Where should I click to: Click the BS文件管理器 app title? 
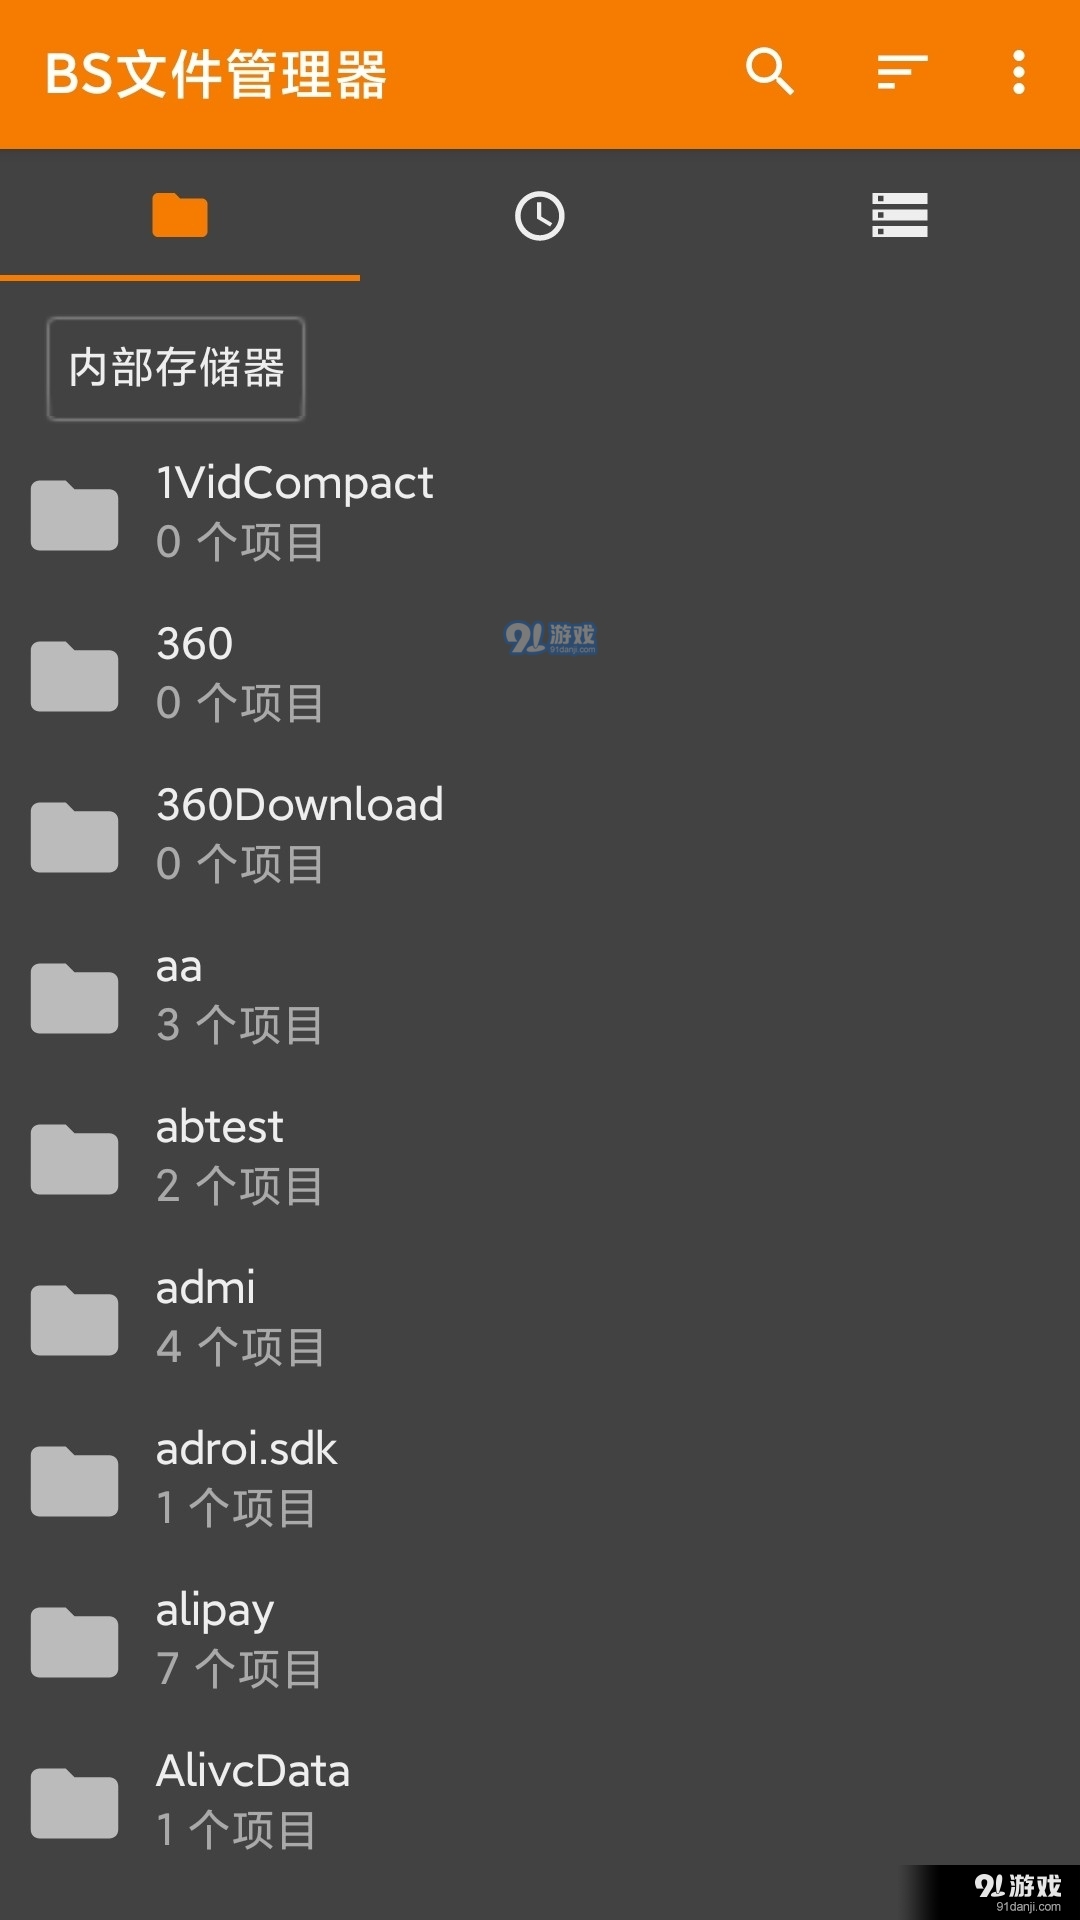(x=216, y=74)
